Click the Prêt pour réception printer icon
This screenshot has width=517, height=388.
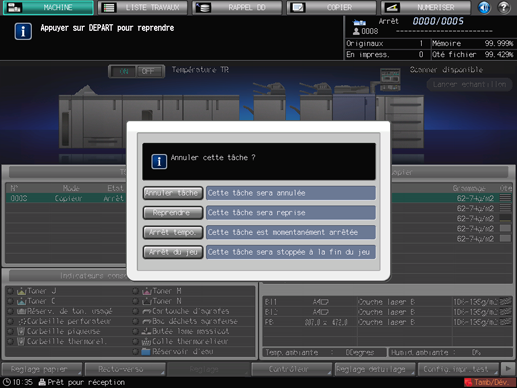click(42, 382)
